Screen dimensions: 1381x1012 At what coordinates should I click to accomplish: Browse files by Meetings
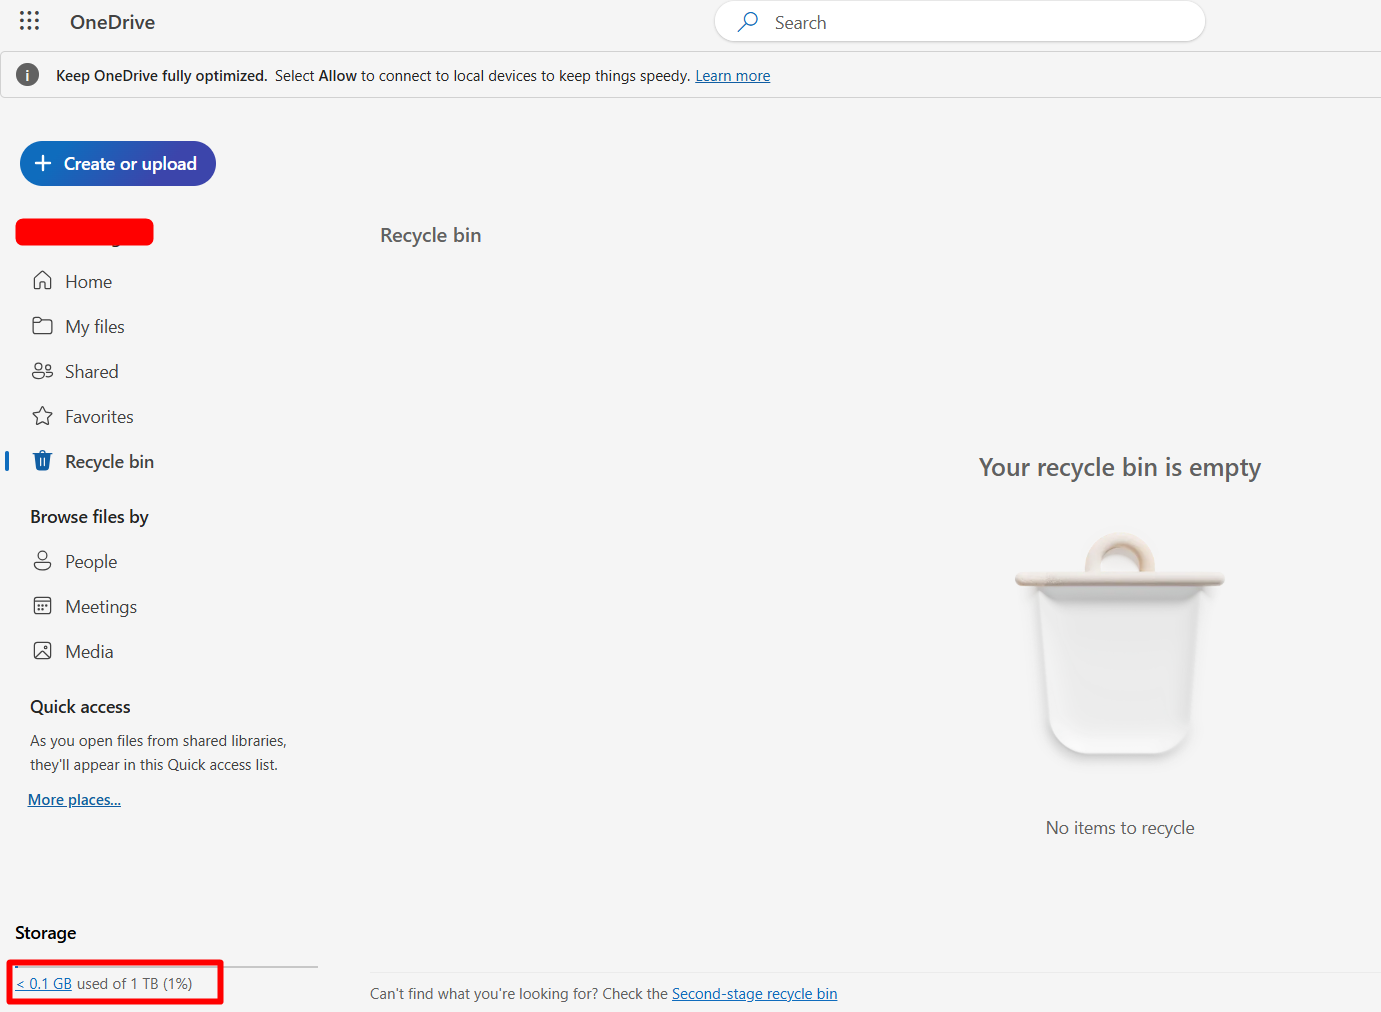101,607
